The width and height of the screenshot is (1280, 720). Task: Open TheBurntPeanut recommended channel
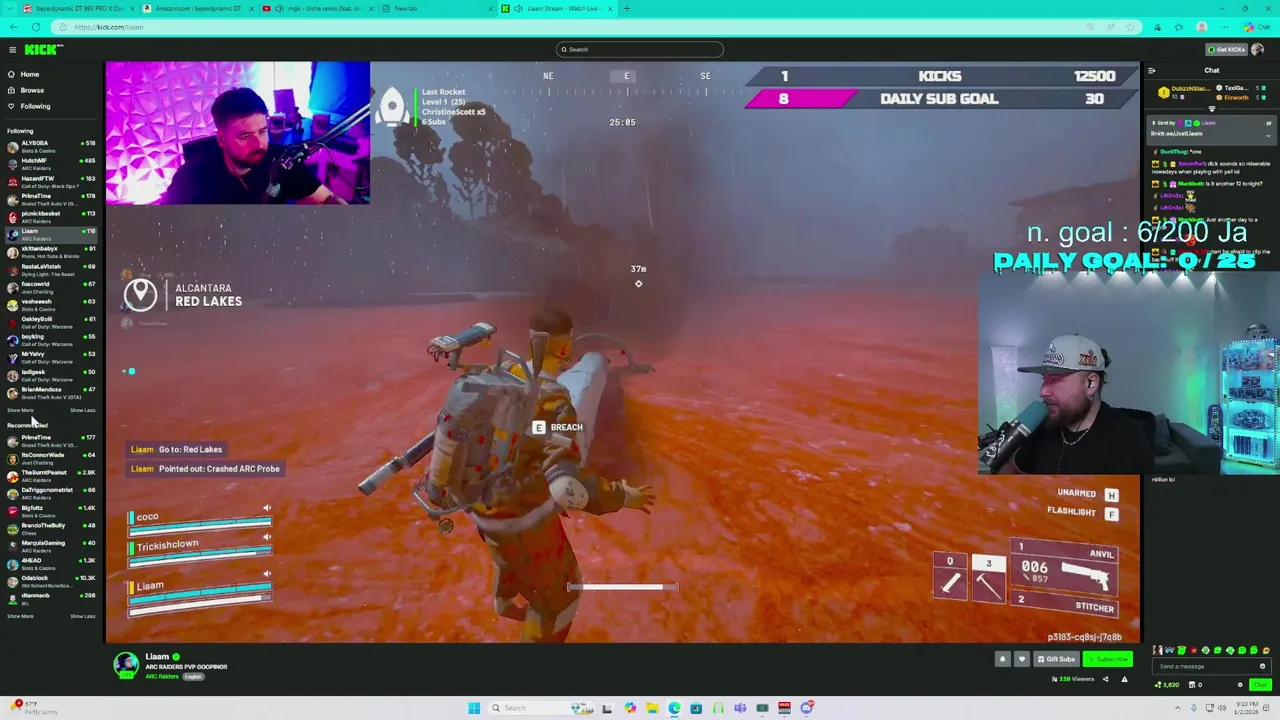pyautogui.click(x=50, y=475)
